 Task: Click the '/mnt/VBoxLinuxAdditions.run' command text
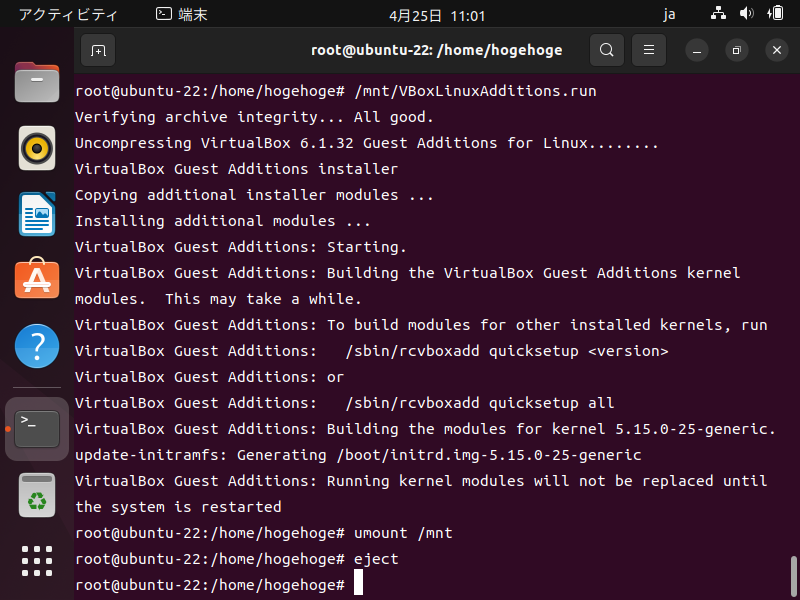pyautogui.click(x=475, y=91)
